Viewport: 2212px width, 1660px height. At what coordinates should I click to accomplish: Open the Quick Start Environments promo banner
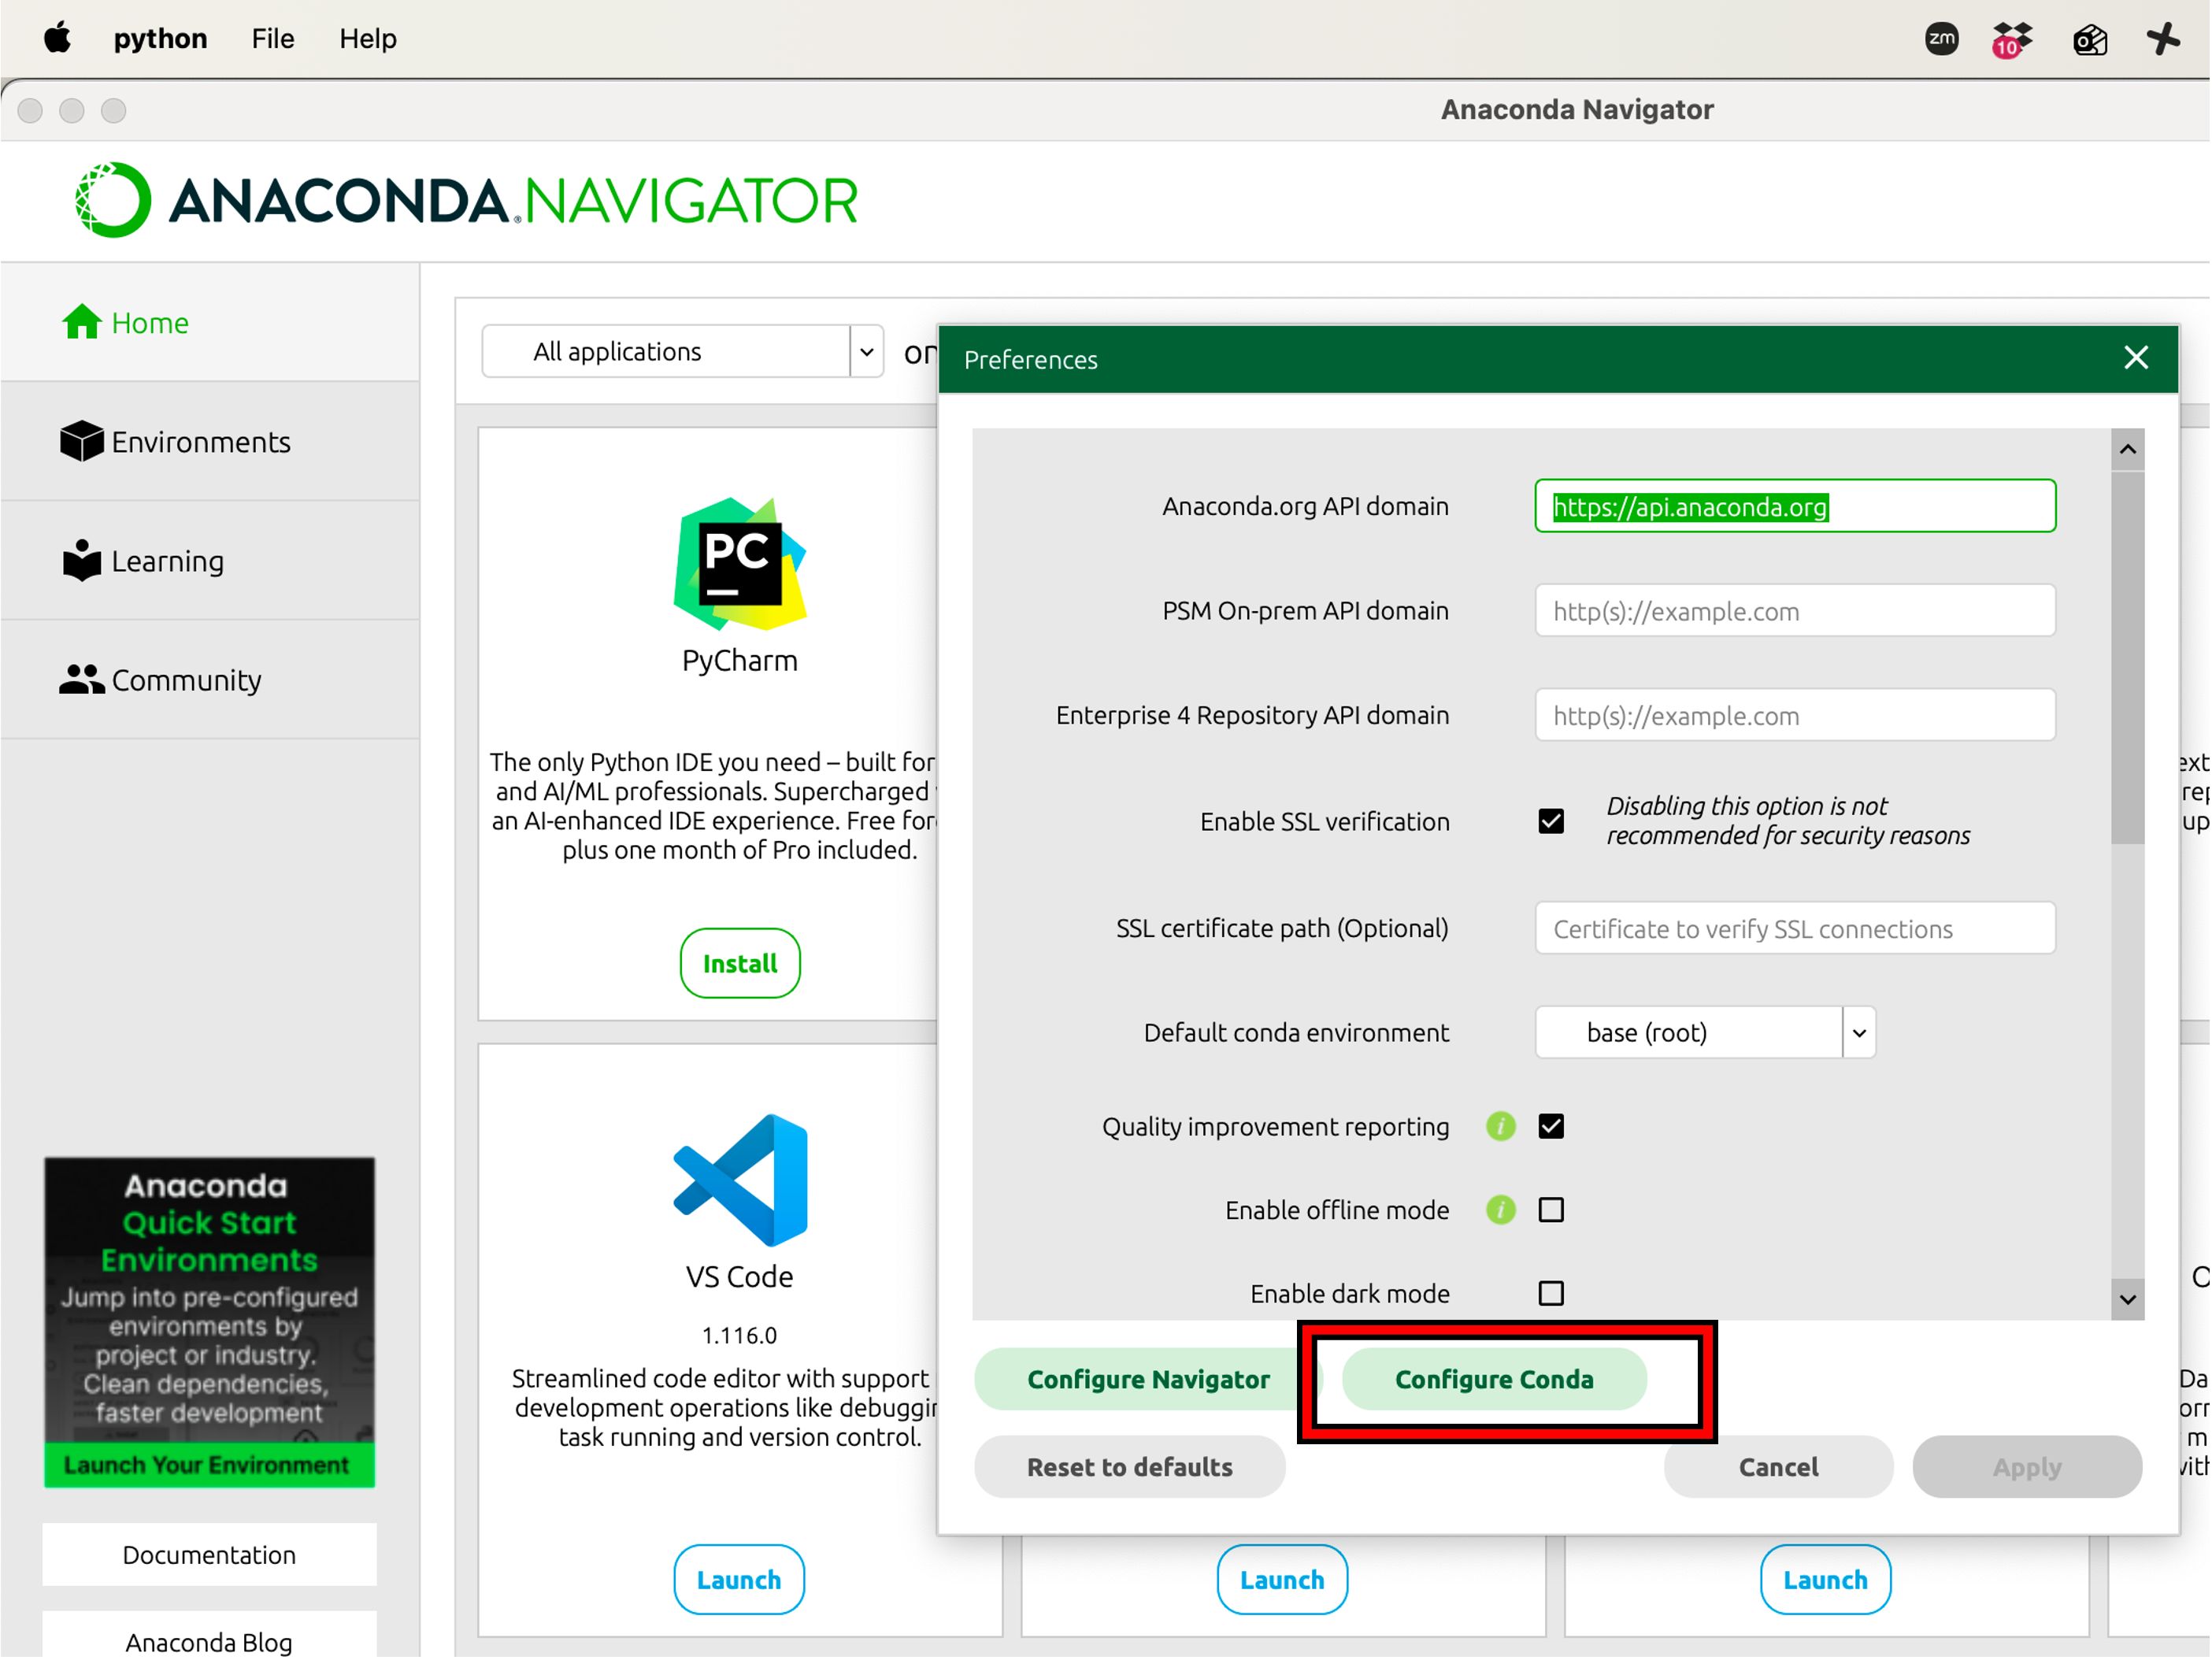209,1323
